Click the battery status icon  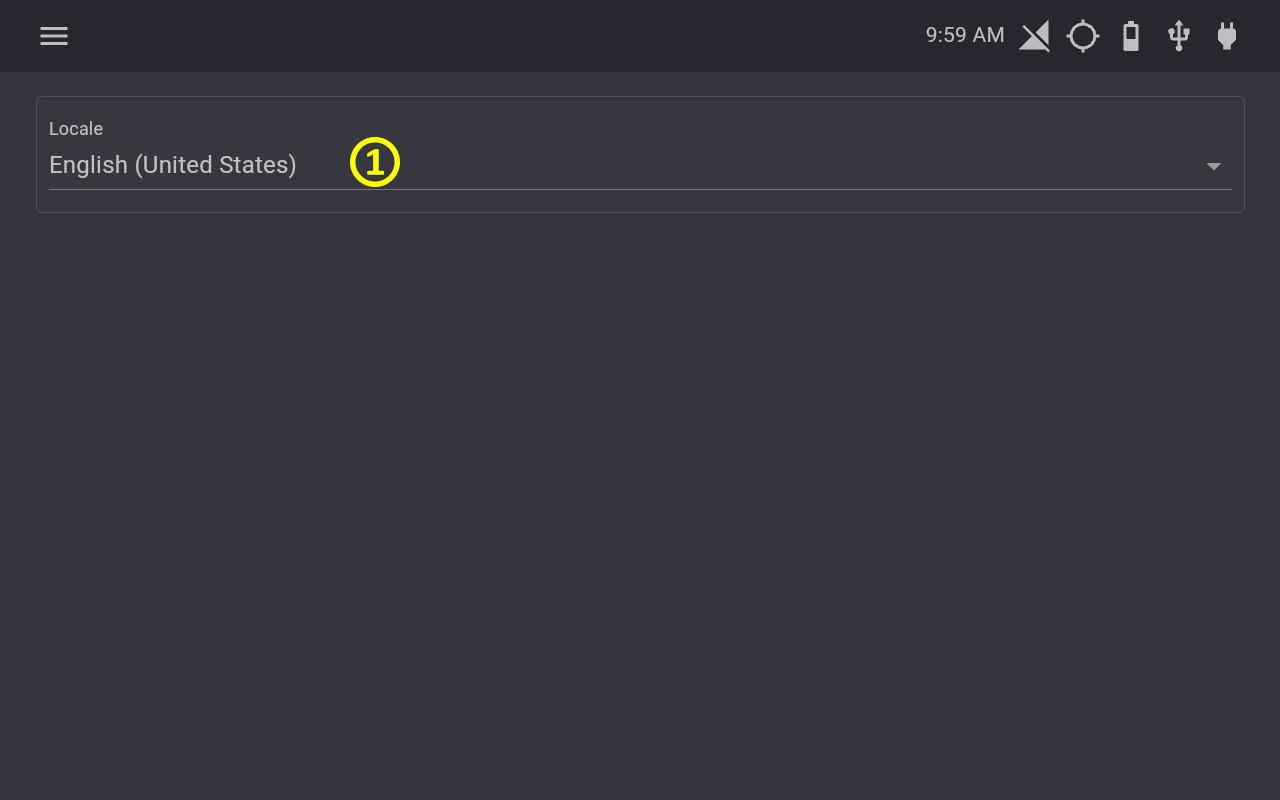[x=1131, y=36]
